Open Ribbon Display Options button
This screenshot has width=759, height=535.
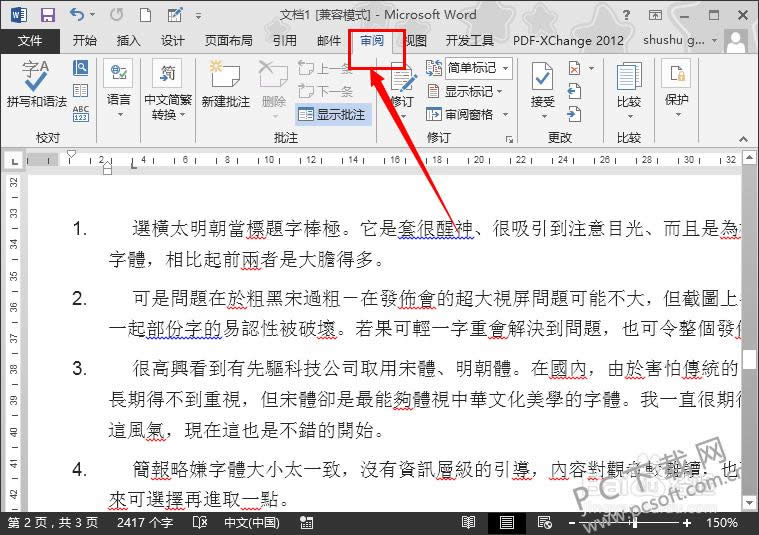655,15
